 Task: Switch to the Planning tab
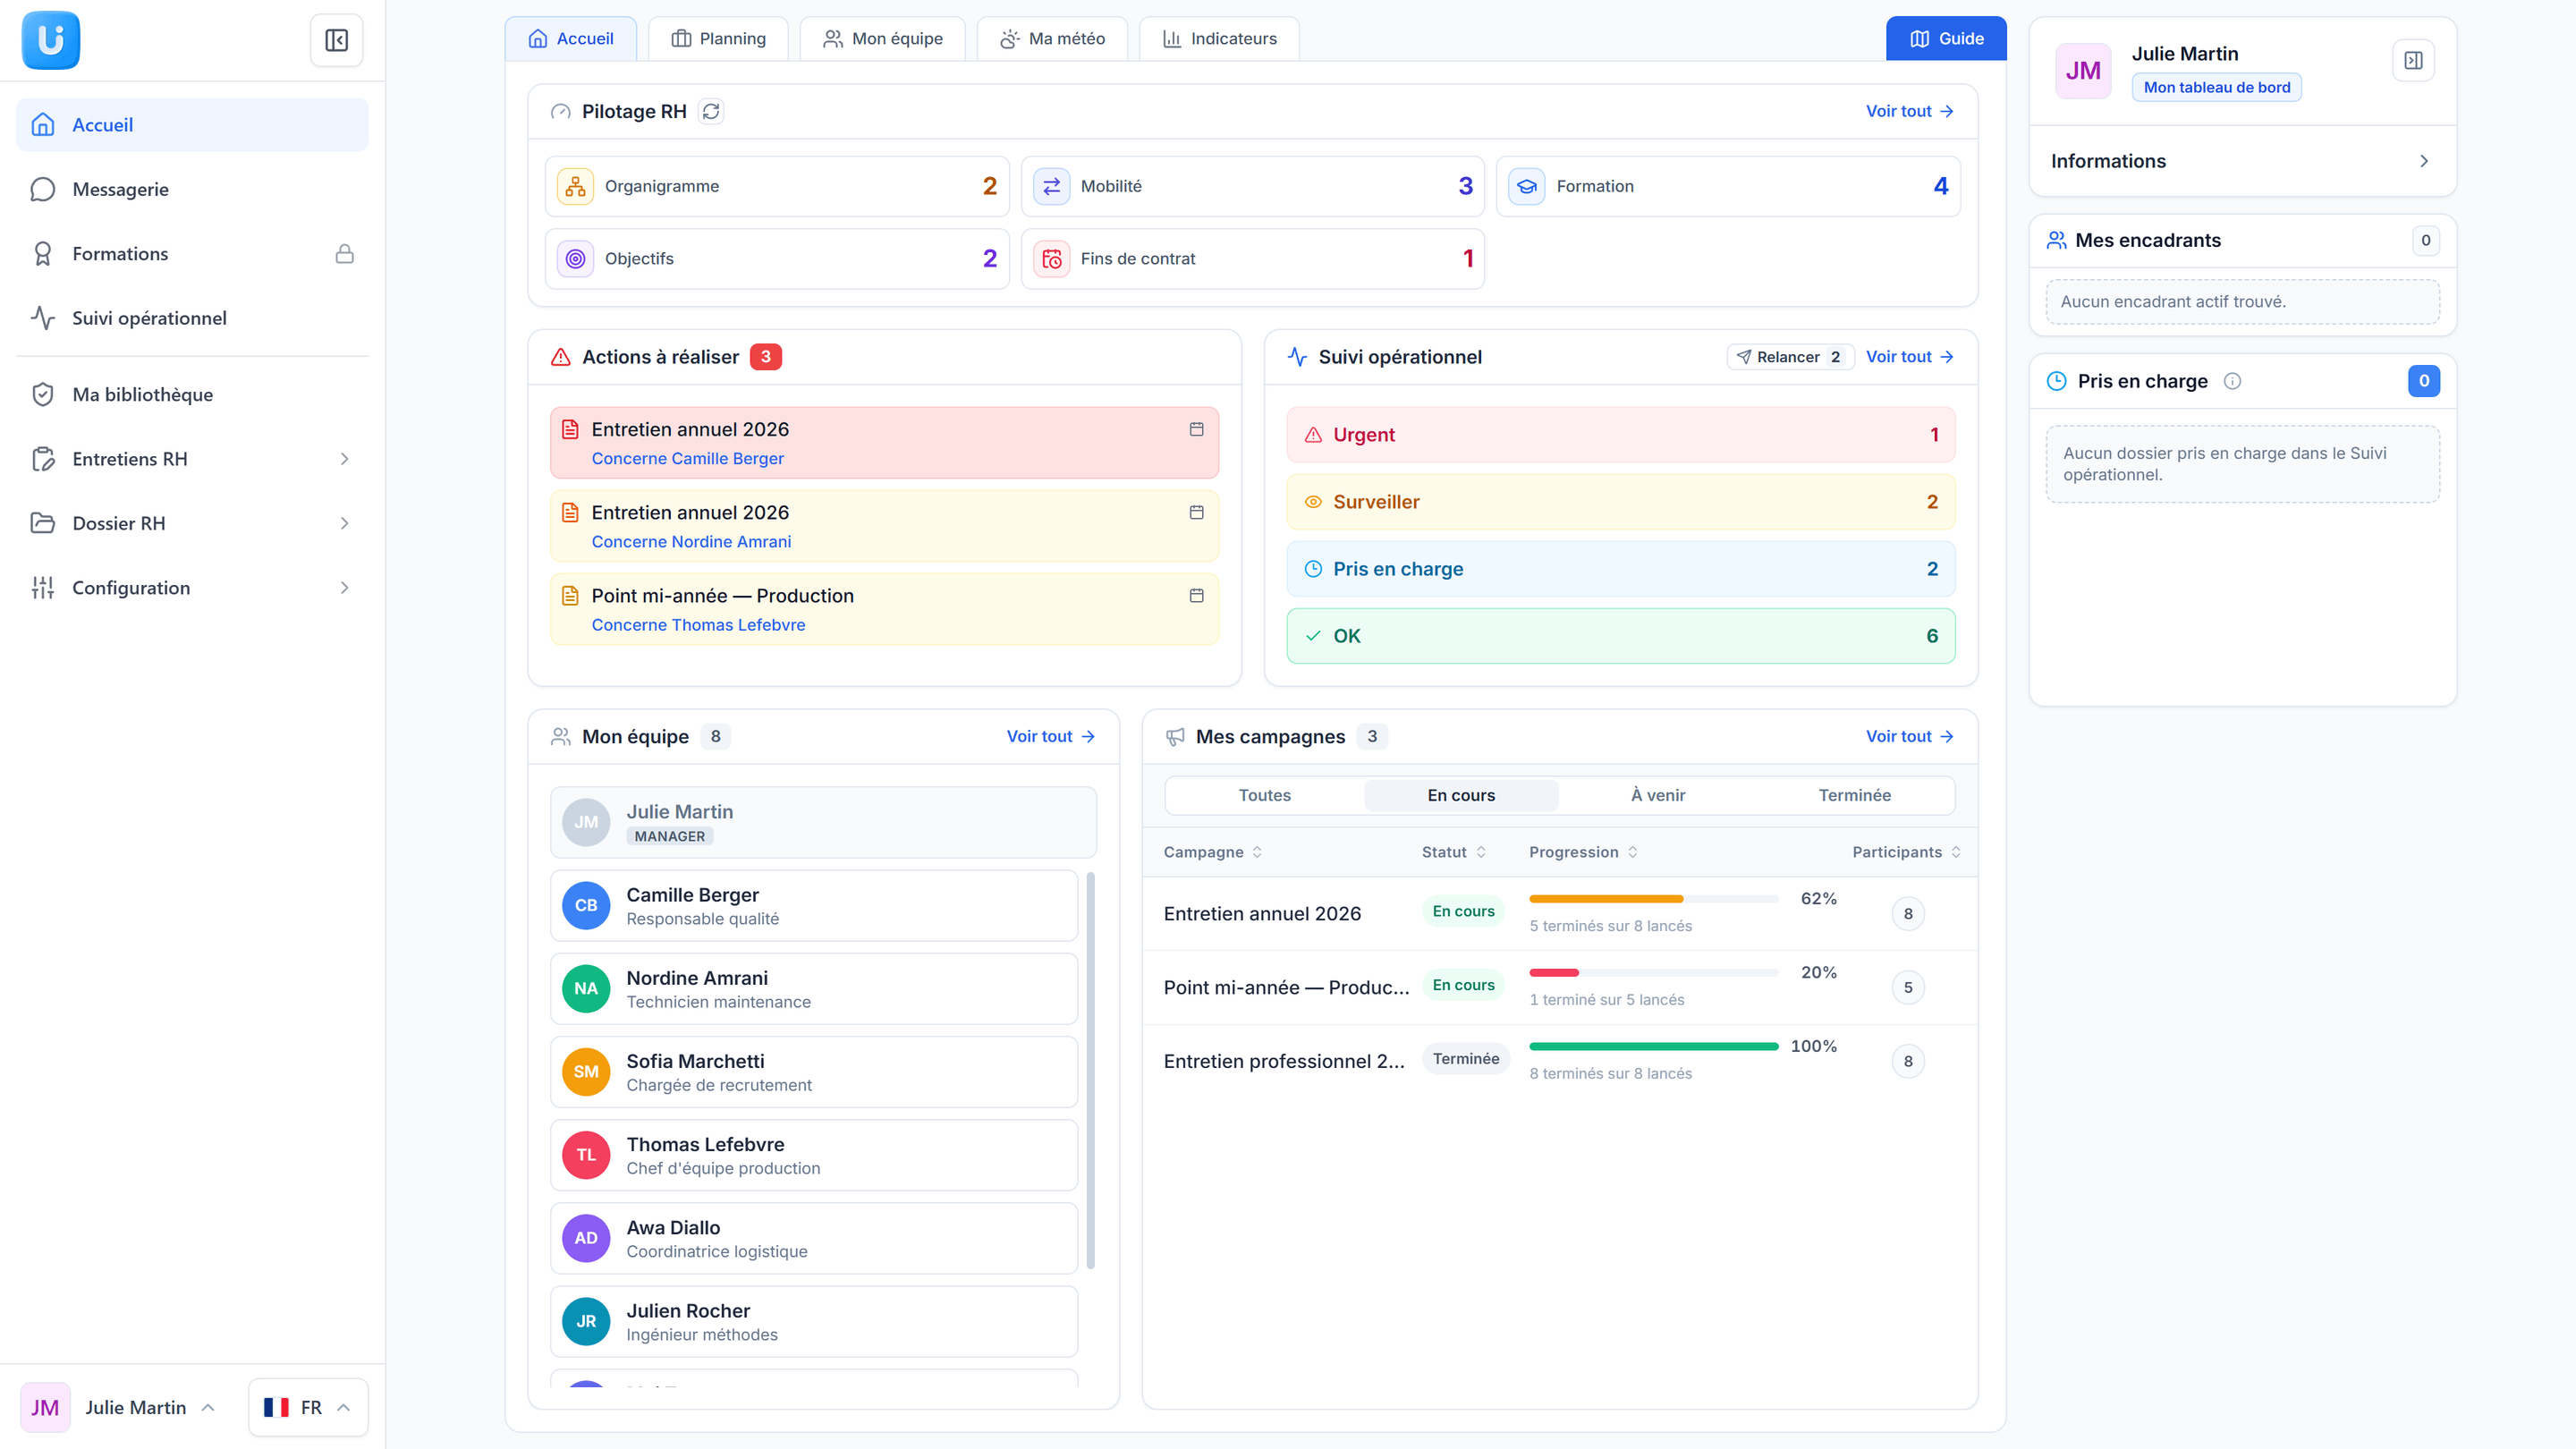(718, 38)
